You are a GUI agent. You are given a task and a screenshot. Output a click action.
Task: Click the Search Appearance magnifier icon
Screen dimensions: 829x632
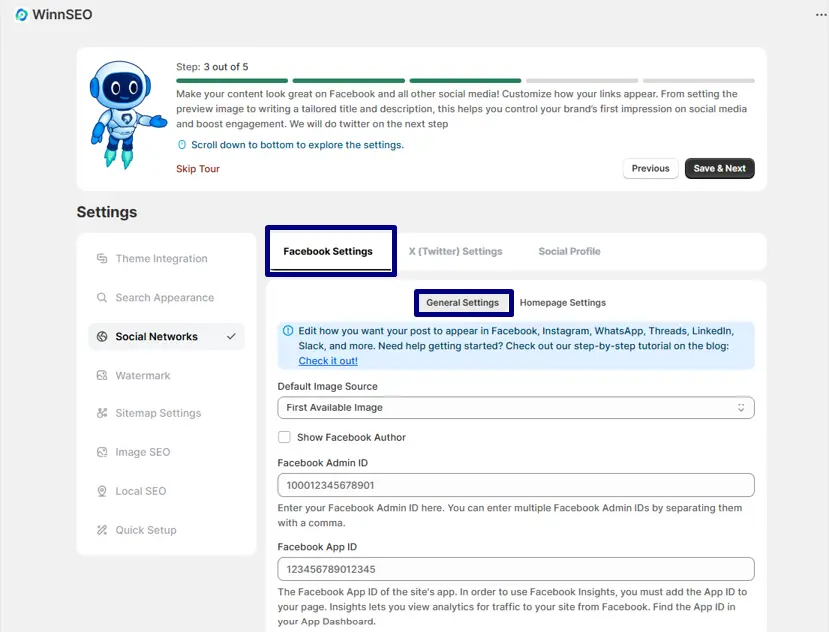point(102,298)
